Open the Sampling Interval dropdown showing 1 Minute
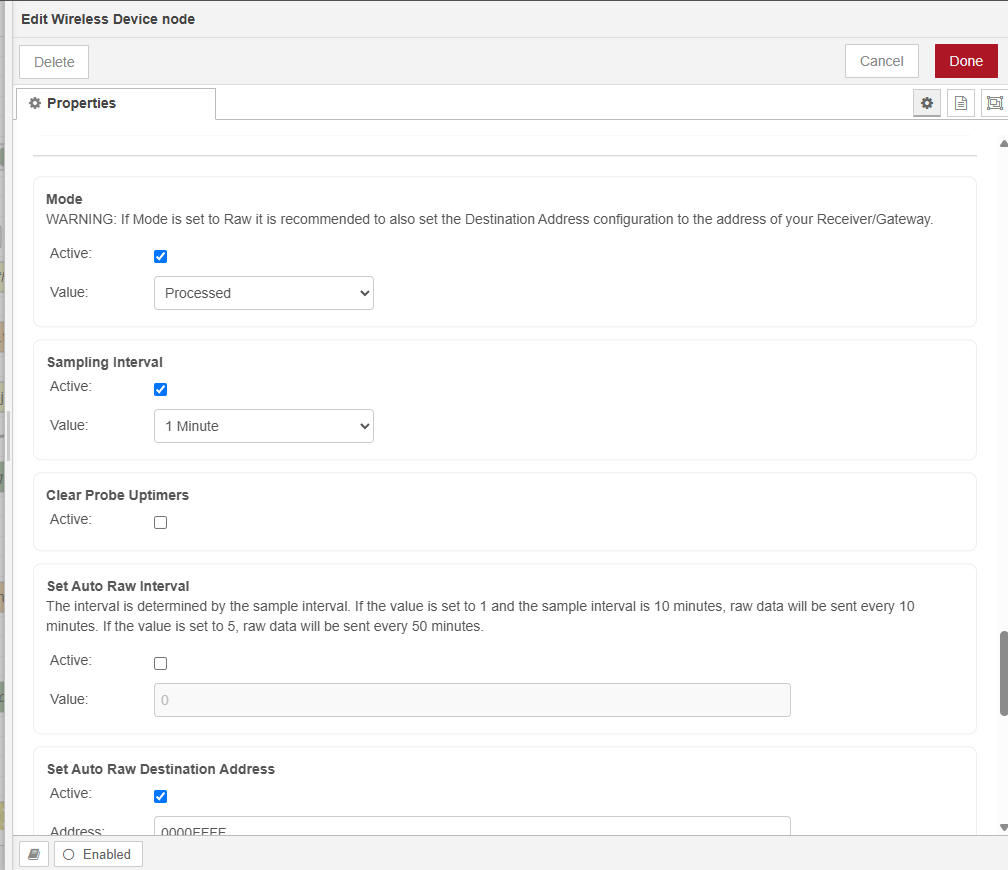 [x=264, y=426]
